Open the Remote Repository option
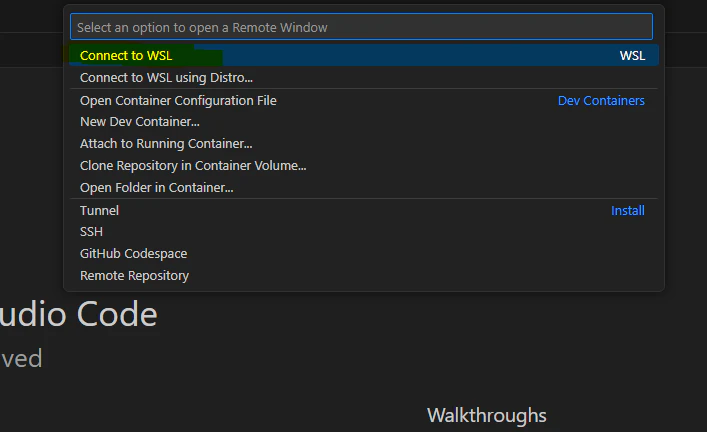This screenshot has width=707, height=432. click(x=364, y=276)
